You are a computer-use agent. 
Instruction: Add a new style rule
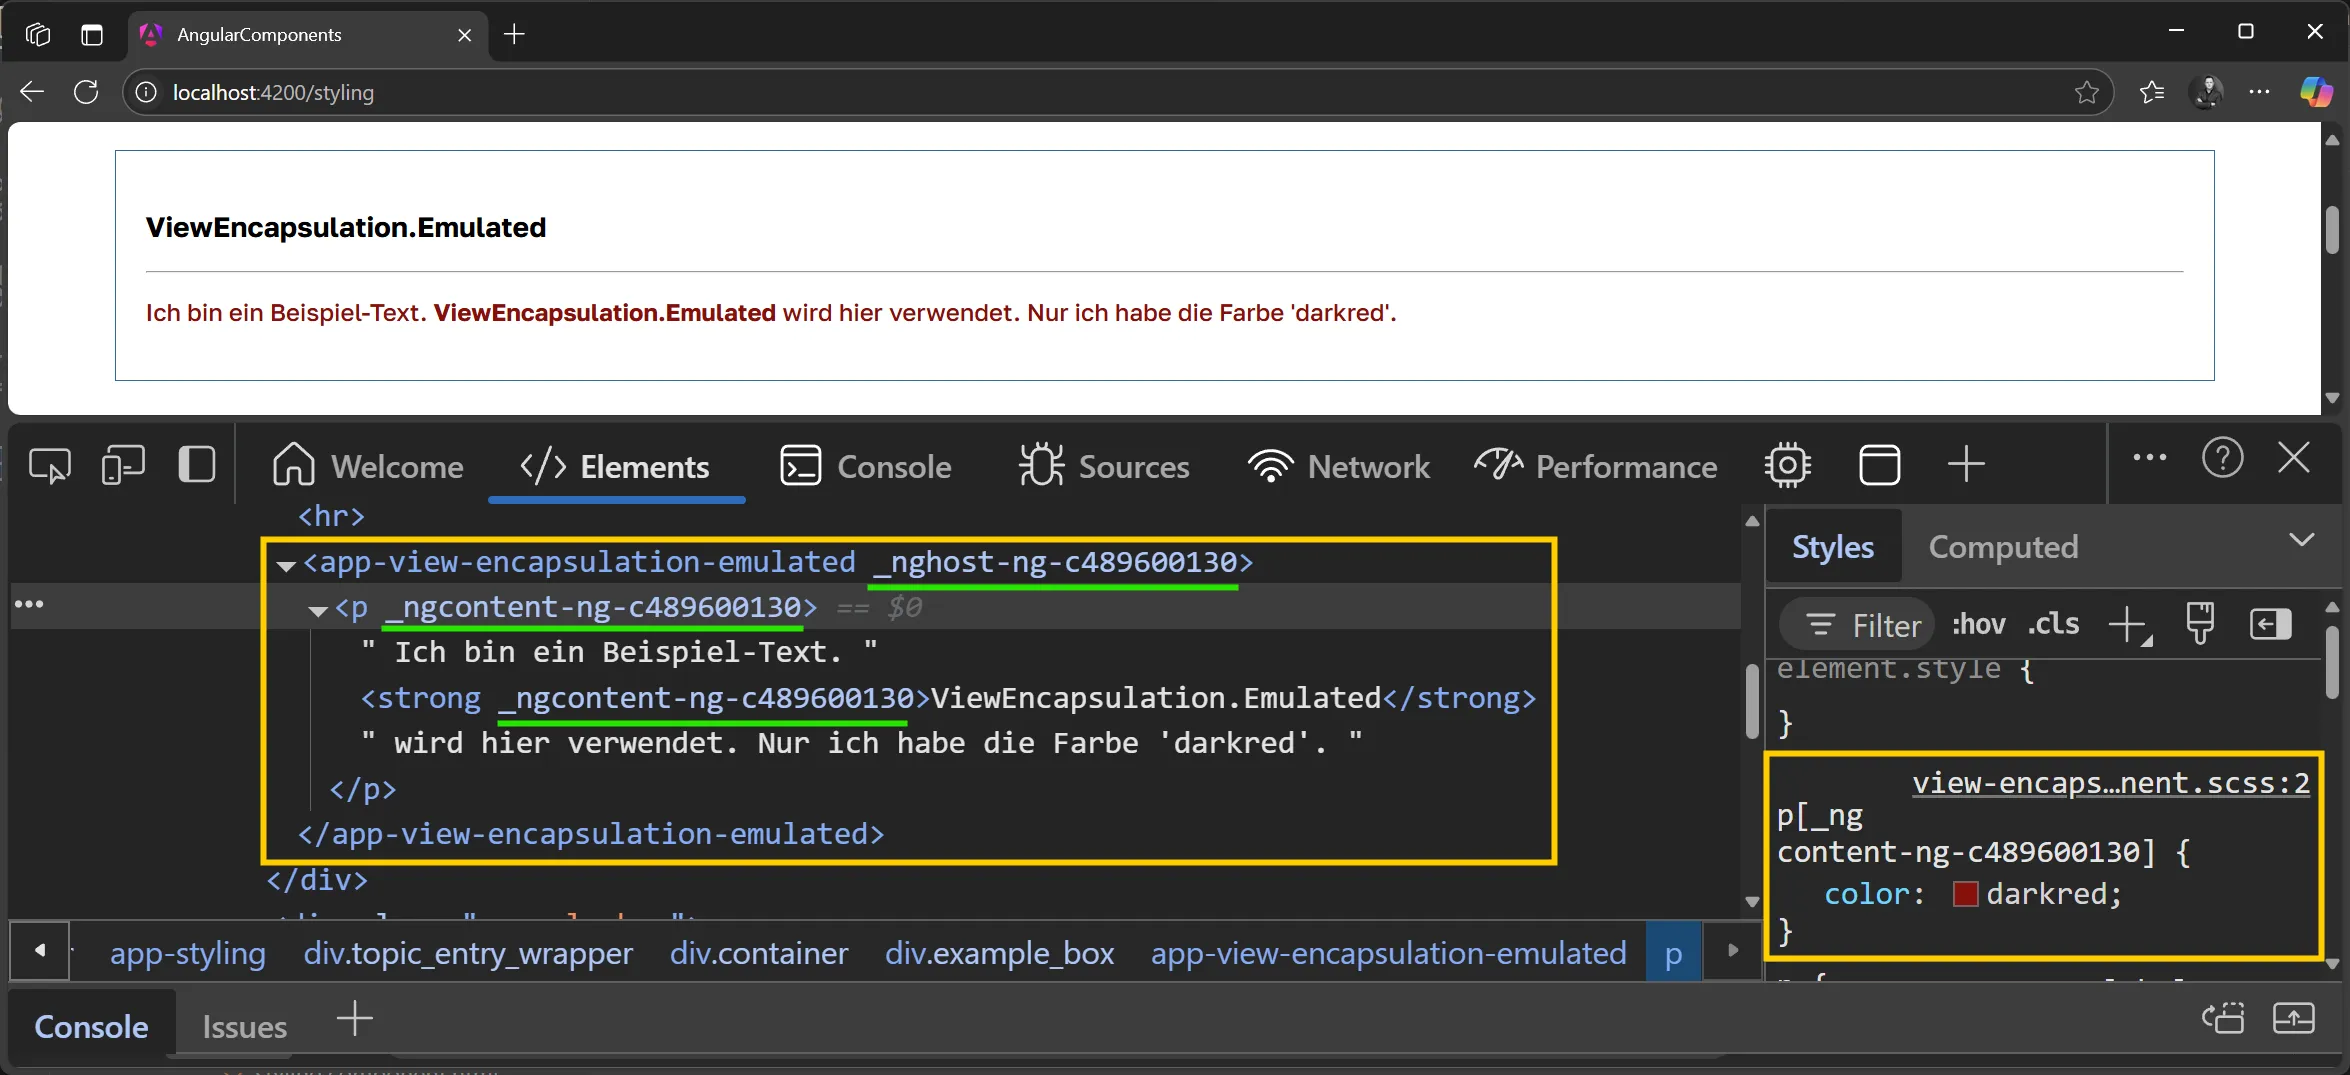2130,626
